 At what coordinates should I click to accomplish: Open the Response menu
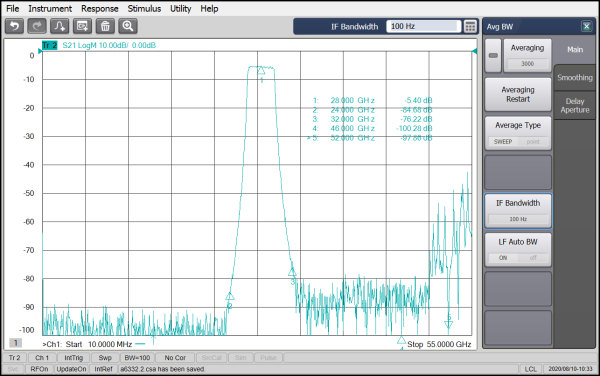pos(99,8)
